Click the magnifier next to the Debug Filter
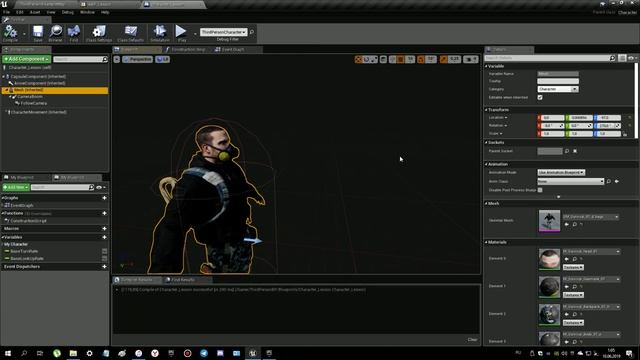Screen dimensions: 640x360 252,32
